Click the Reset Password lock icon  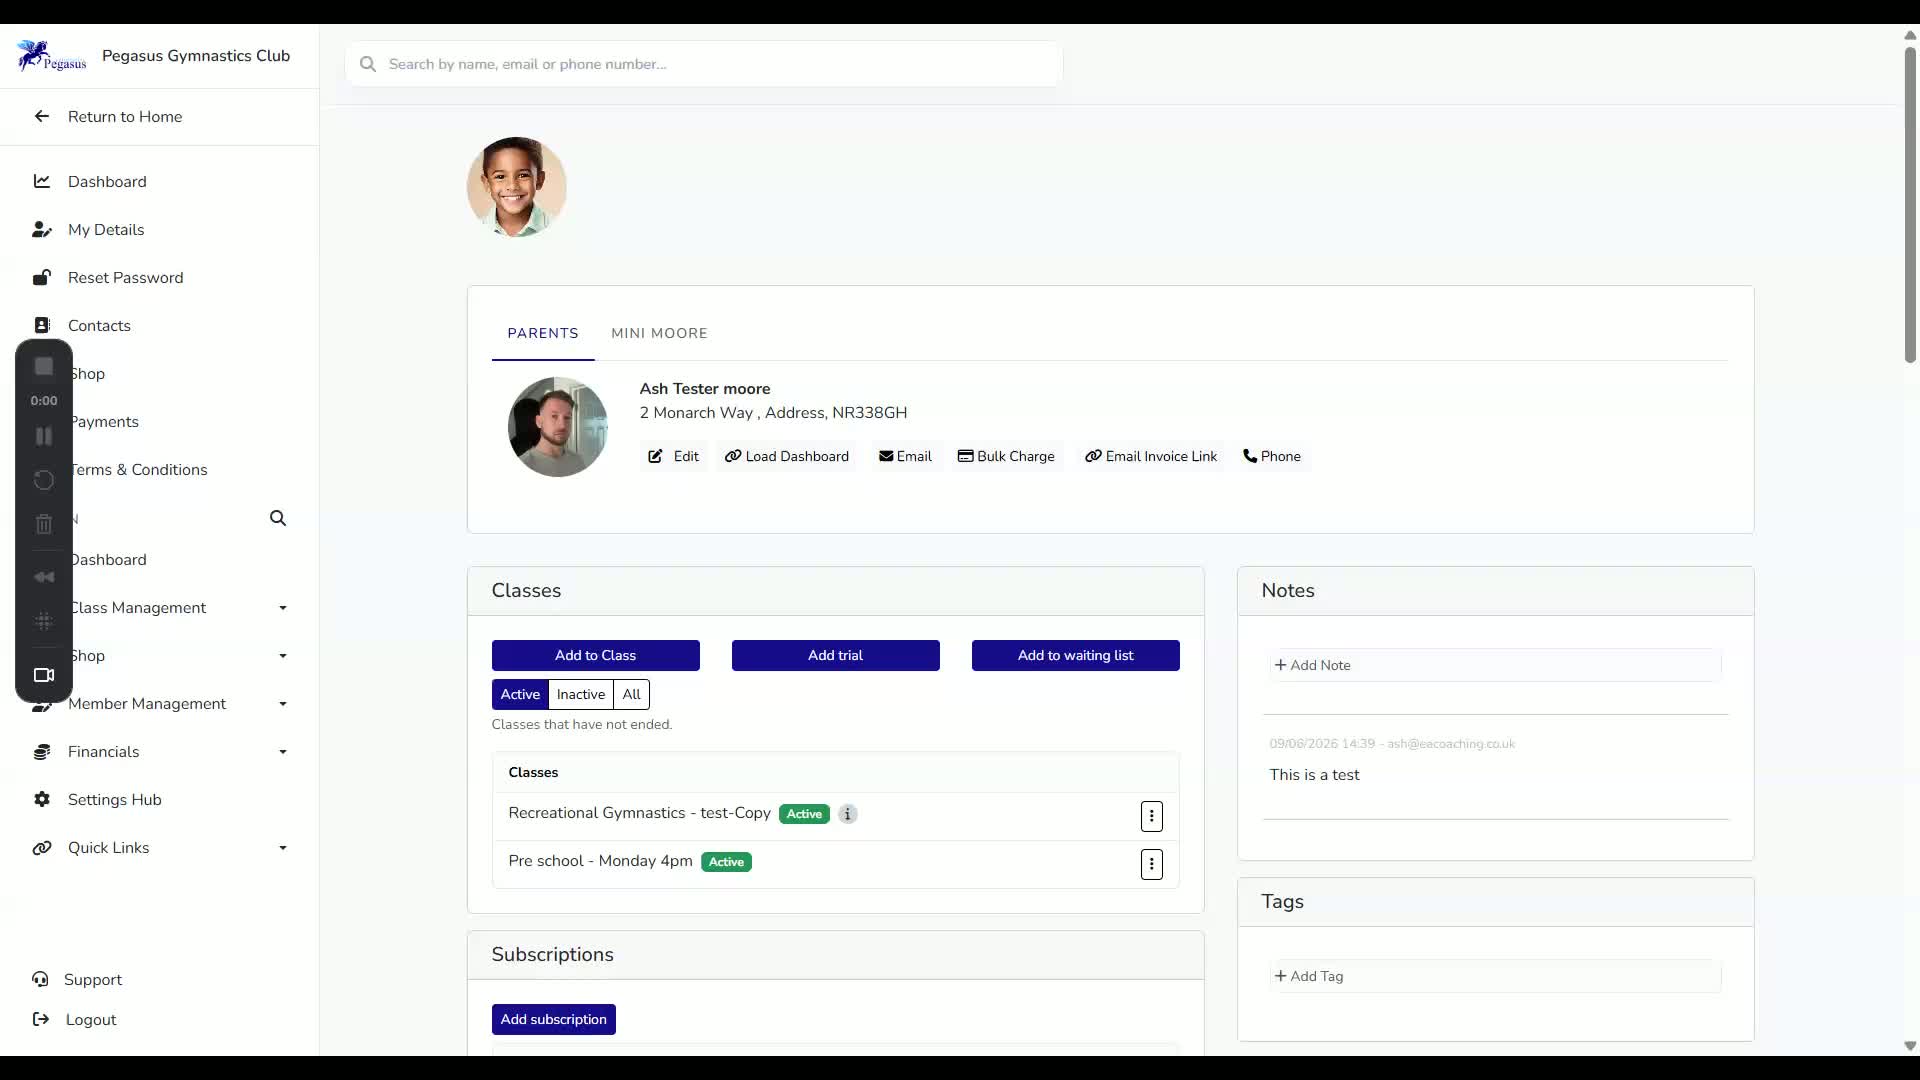(42, 277)
